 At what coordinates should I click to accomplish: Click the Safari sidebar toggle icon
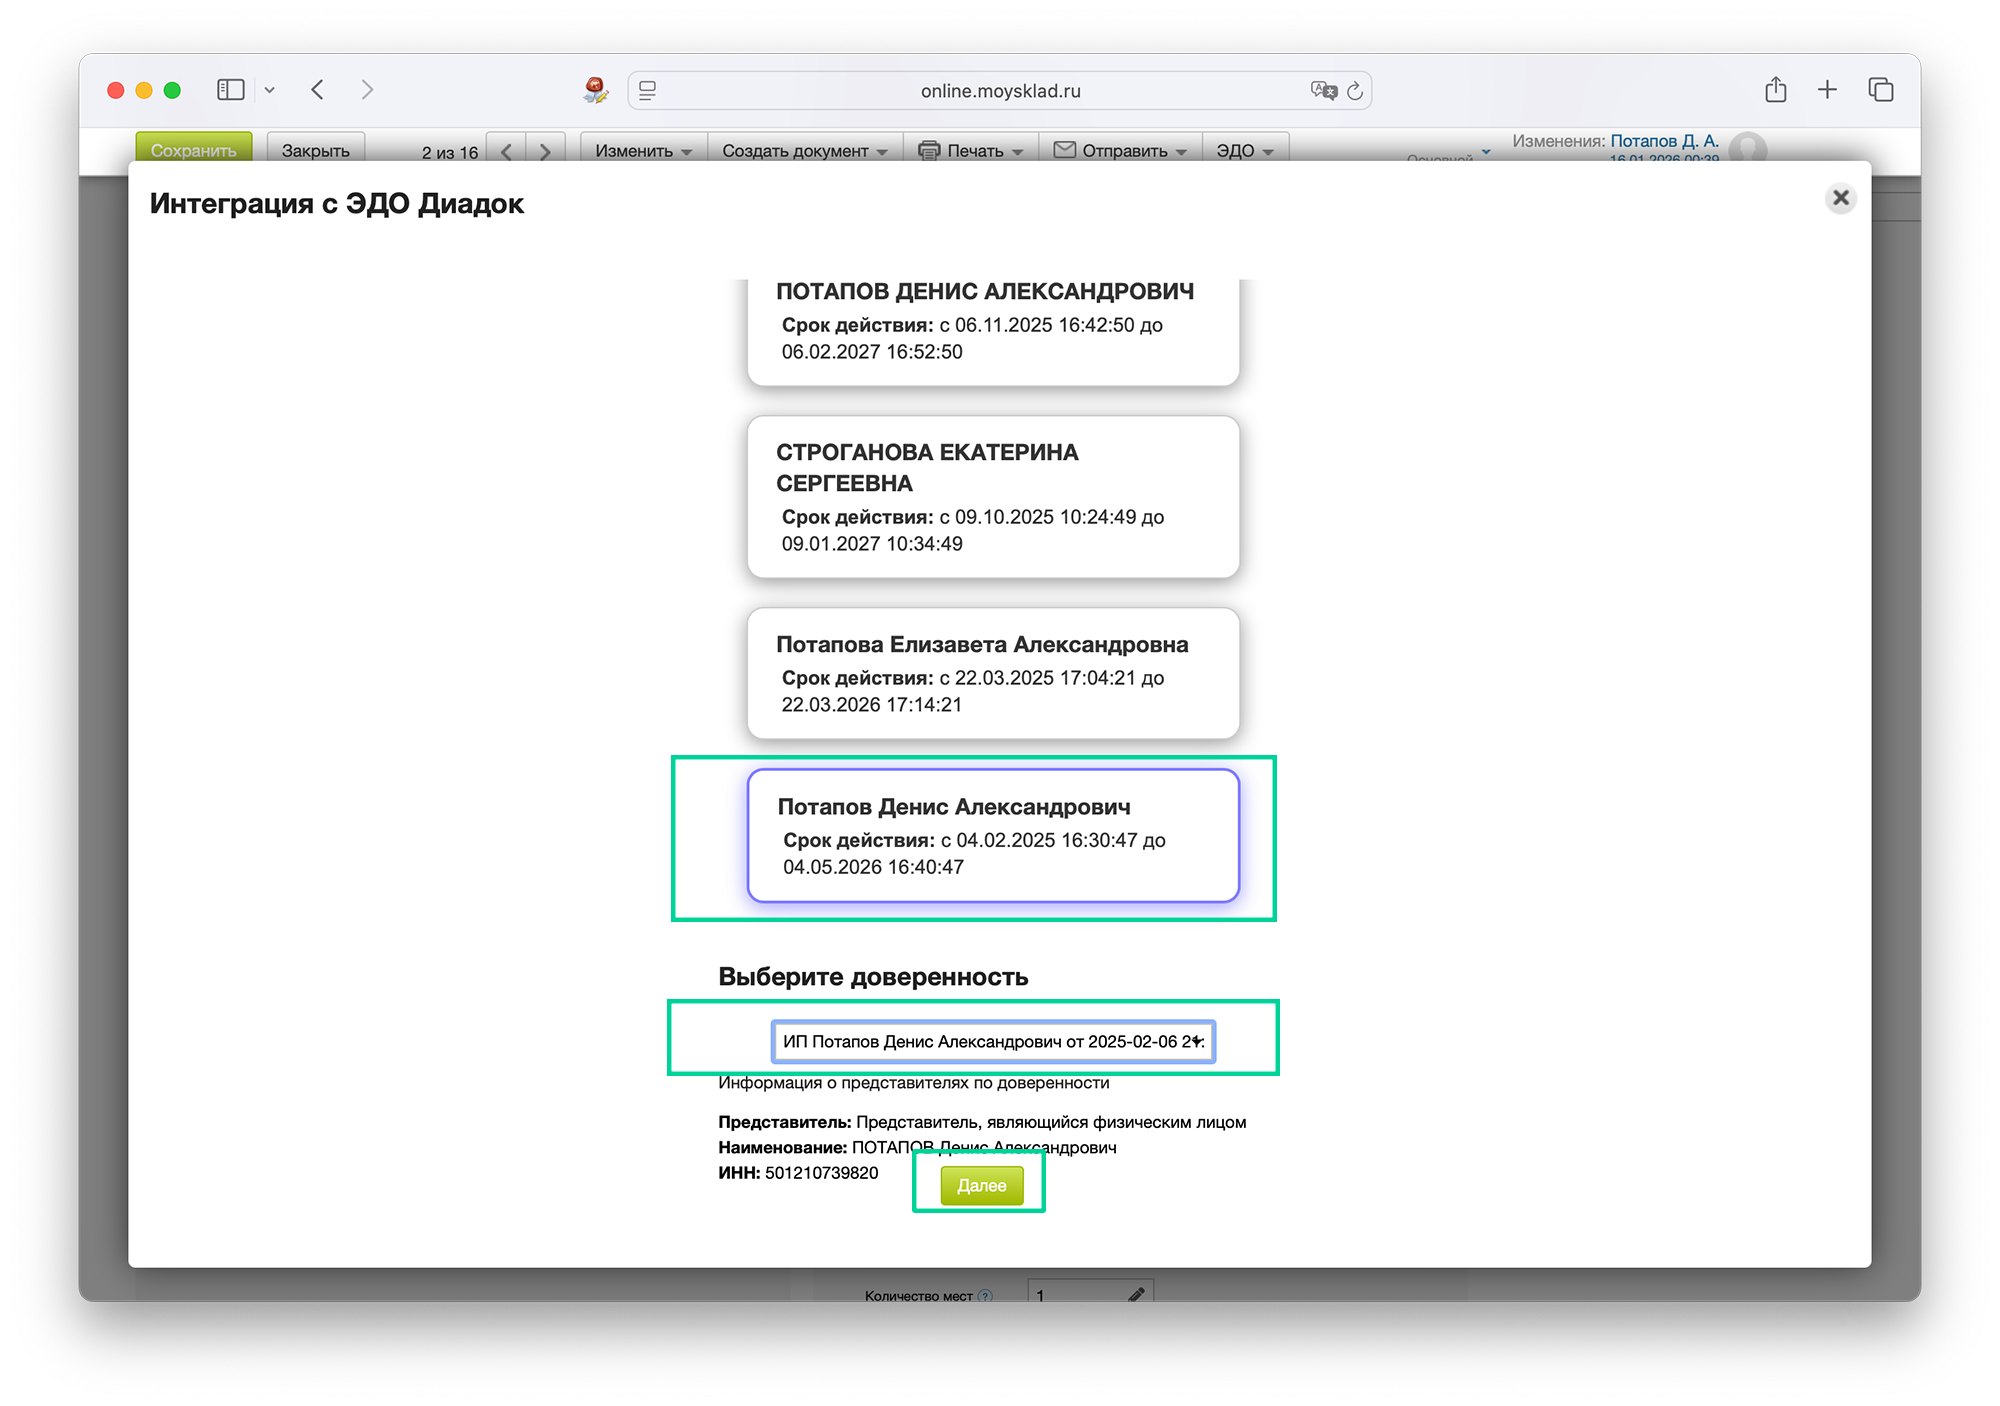(x=231, y=90)
